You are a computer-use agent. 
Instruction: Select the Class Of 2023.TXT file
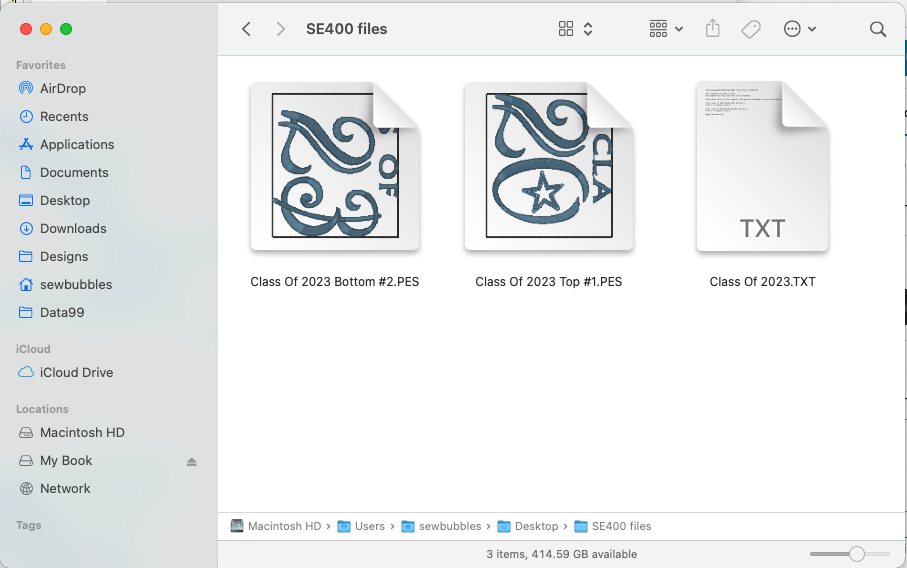[762, 166]
